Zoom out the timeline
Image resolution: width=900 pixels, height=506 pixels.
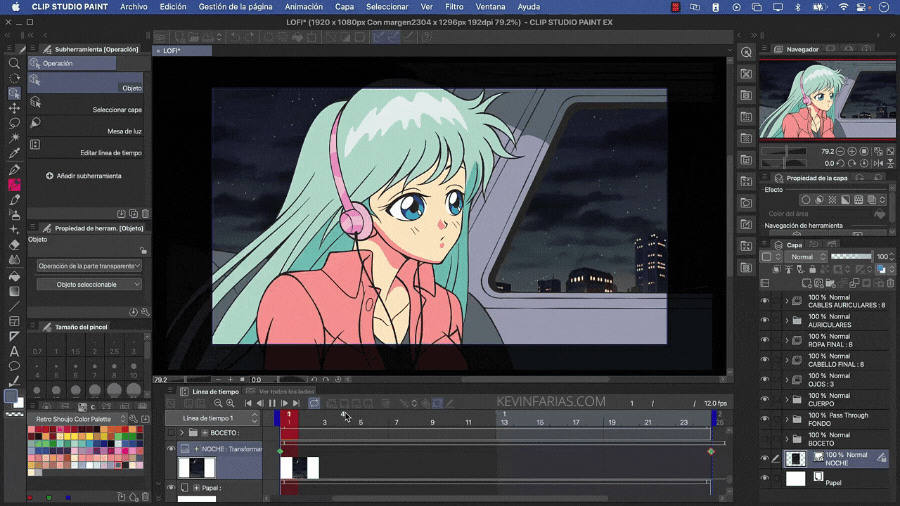point(218,403)
